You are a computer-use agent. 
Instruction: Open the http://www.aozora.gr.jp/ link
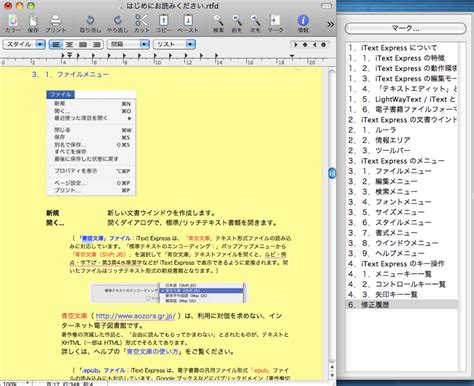pos(135,316)
